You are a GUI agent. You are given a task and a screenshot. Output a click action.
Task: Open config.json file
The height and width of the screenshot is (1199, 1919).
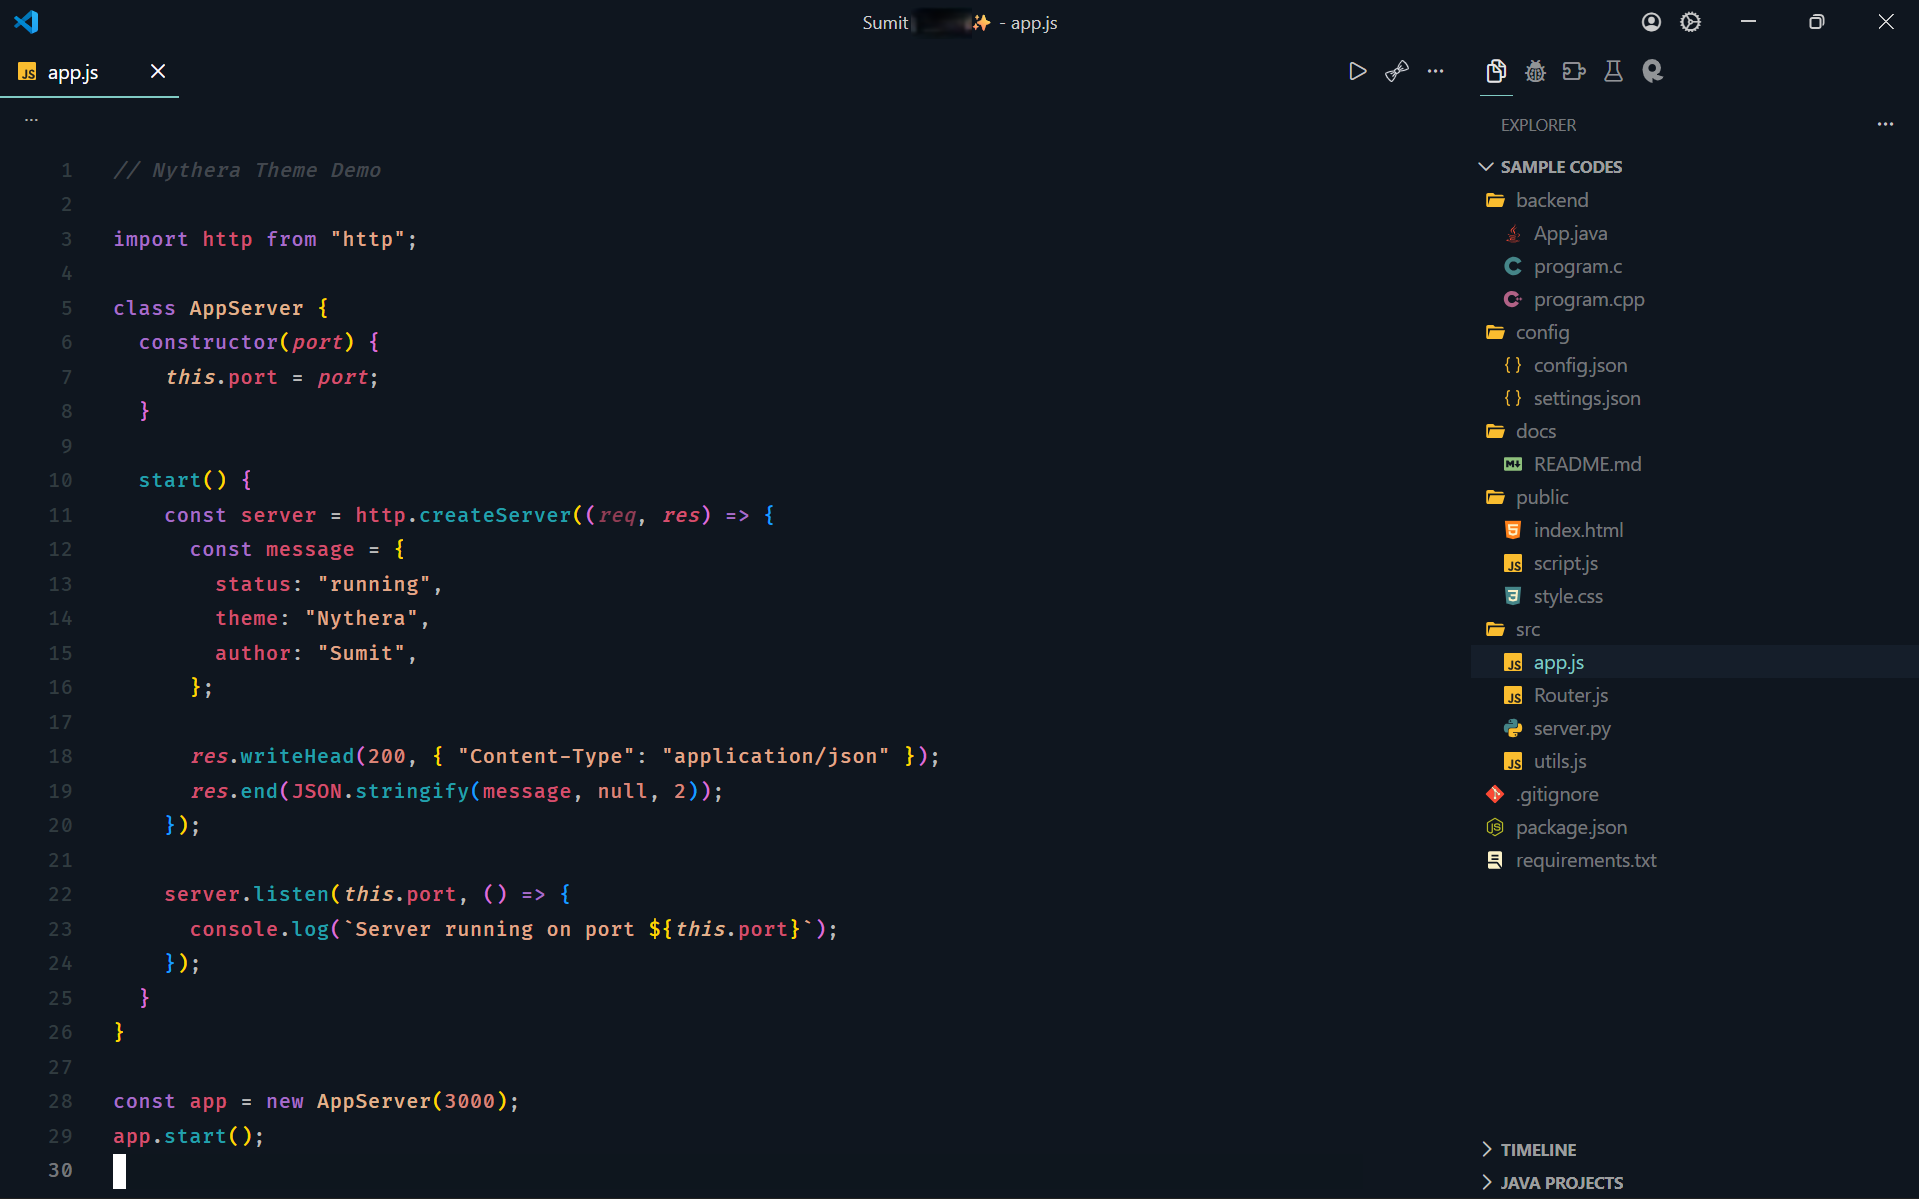[1695, 365]
